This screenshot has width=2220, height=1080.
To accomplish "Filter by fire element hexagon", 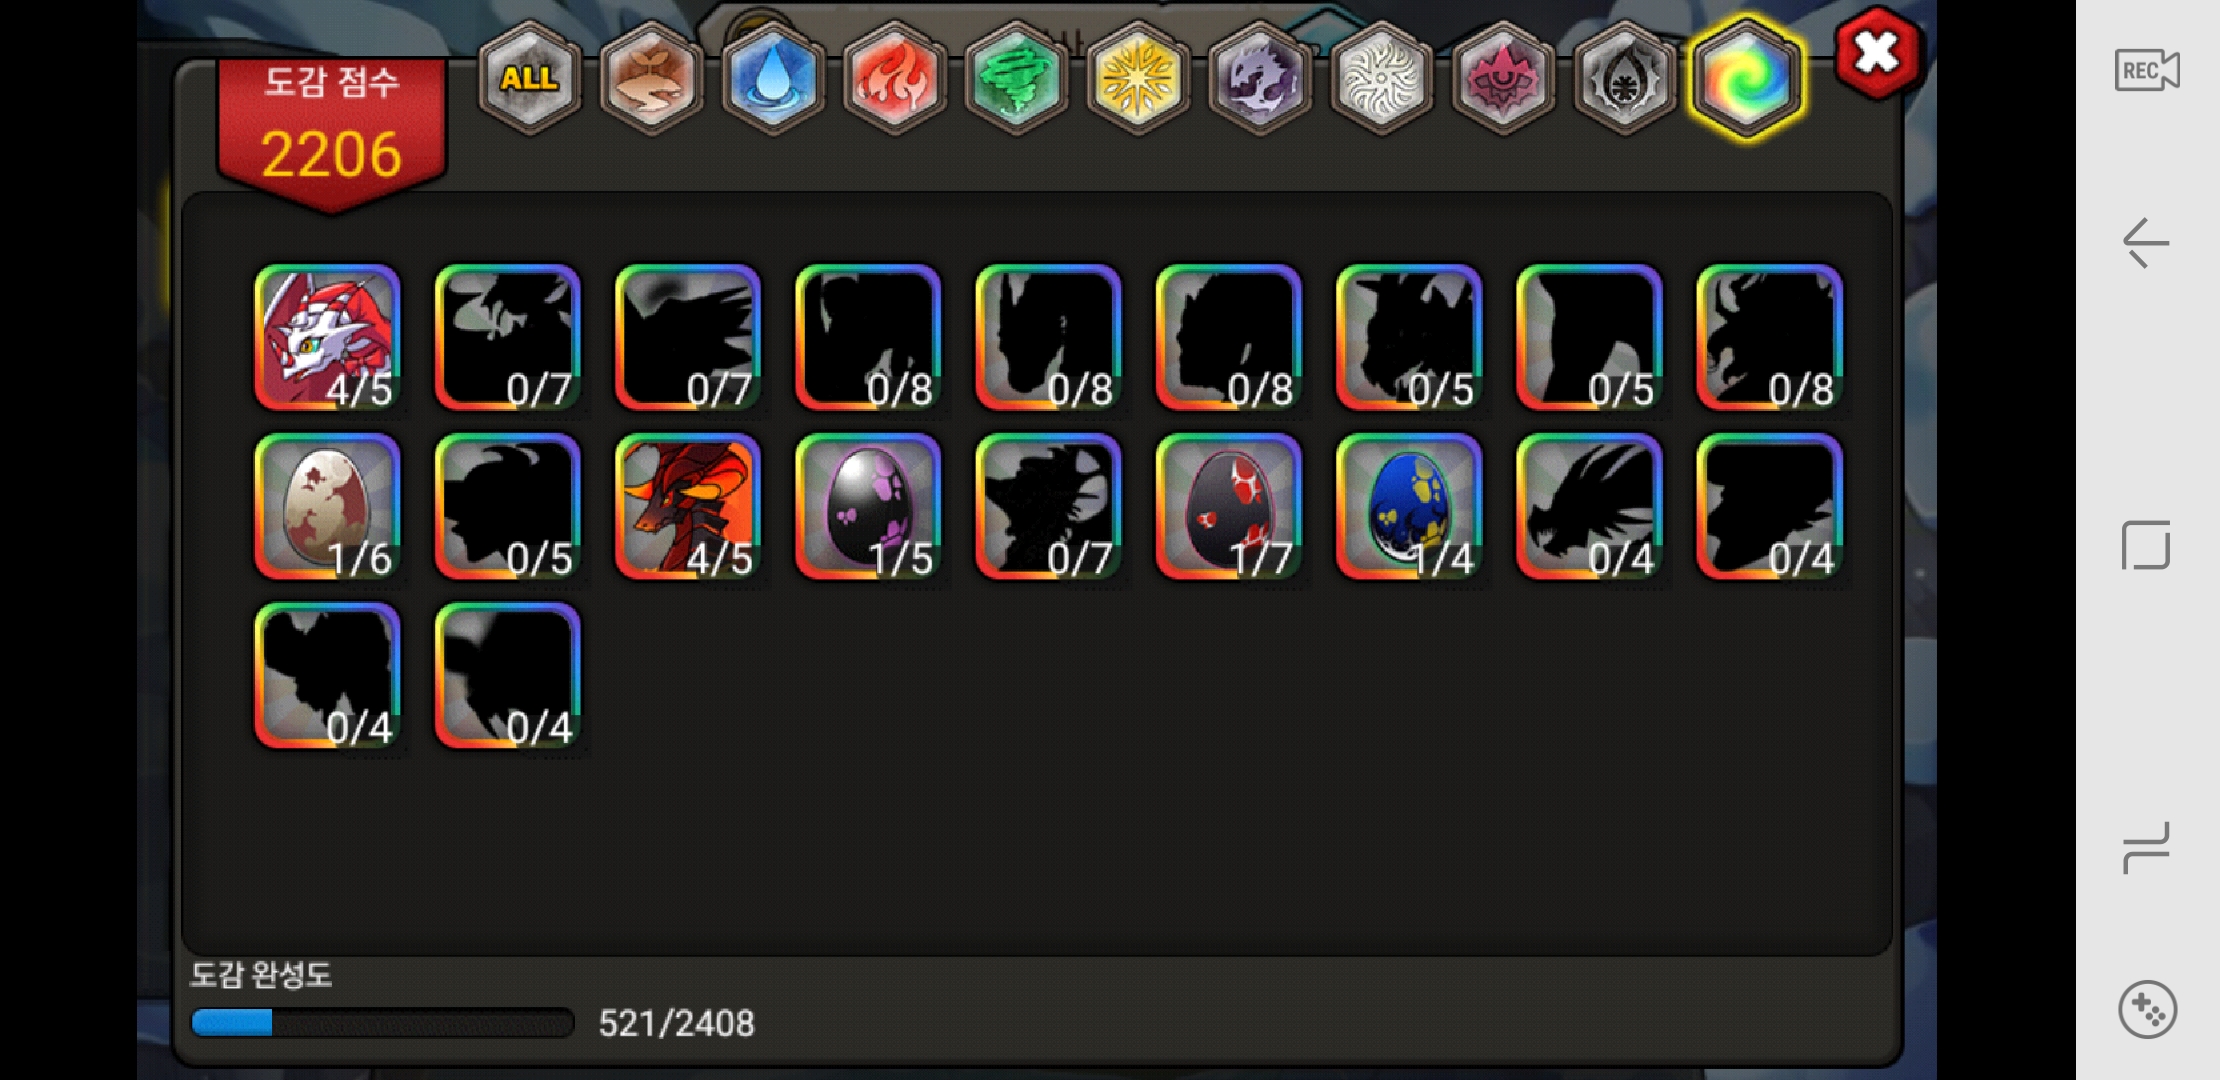I will pyautogui.click(x=895, y=79).
